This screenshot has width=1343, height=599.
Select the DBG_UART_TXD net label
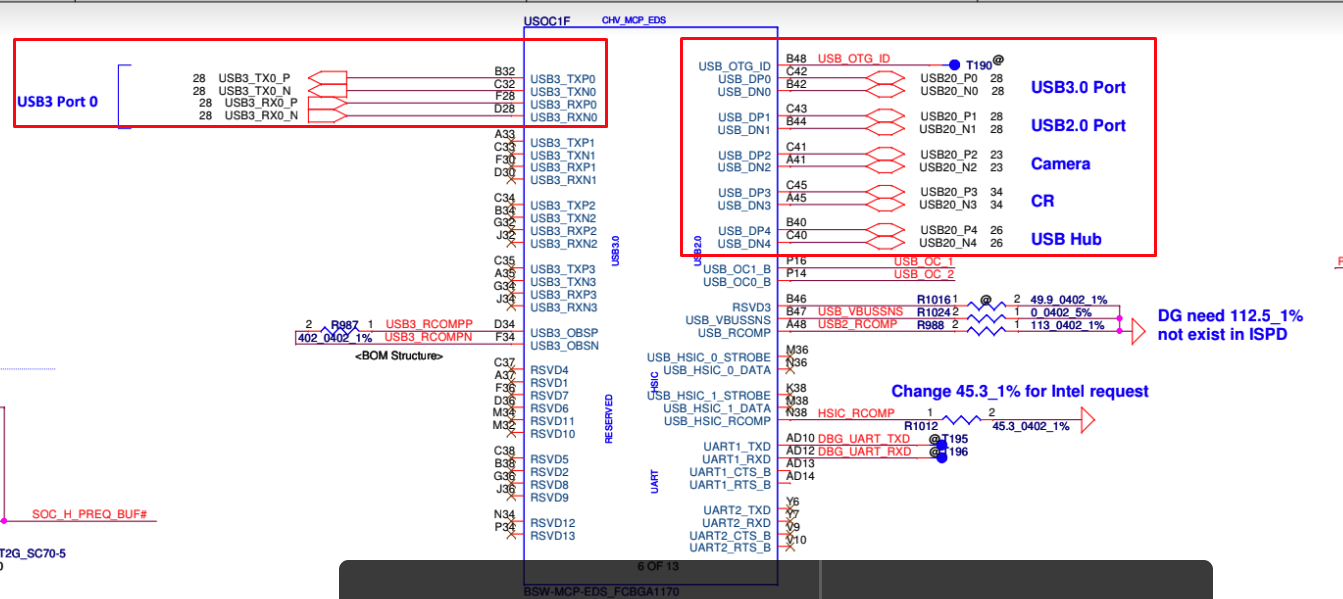point(864,439)
